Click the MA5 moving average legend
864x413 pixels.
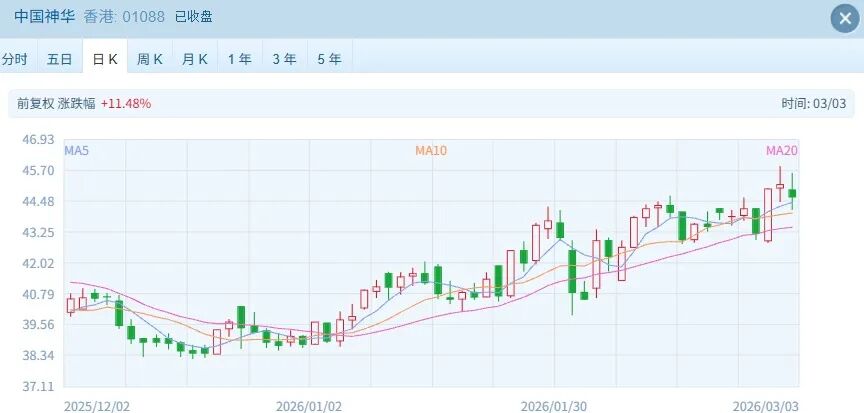pyautogui.click(x=77, y=150)
